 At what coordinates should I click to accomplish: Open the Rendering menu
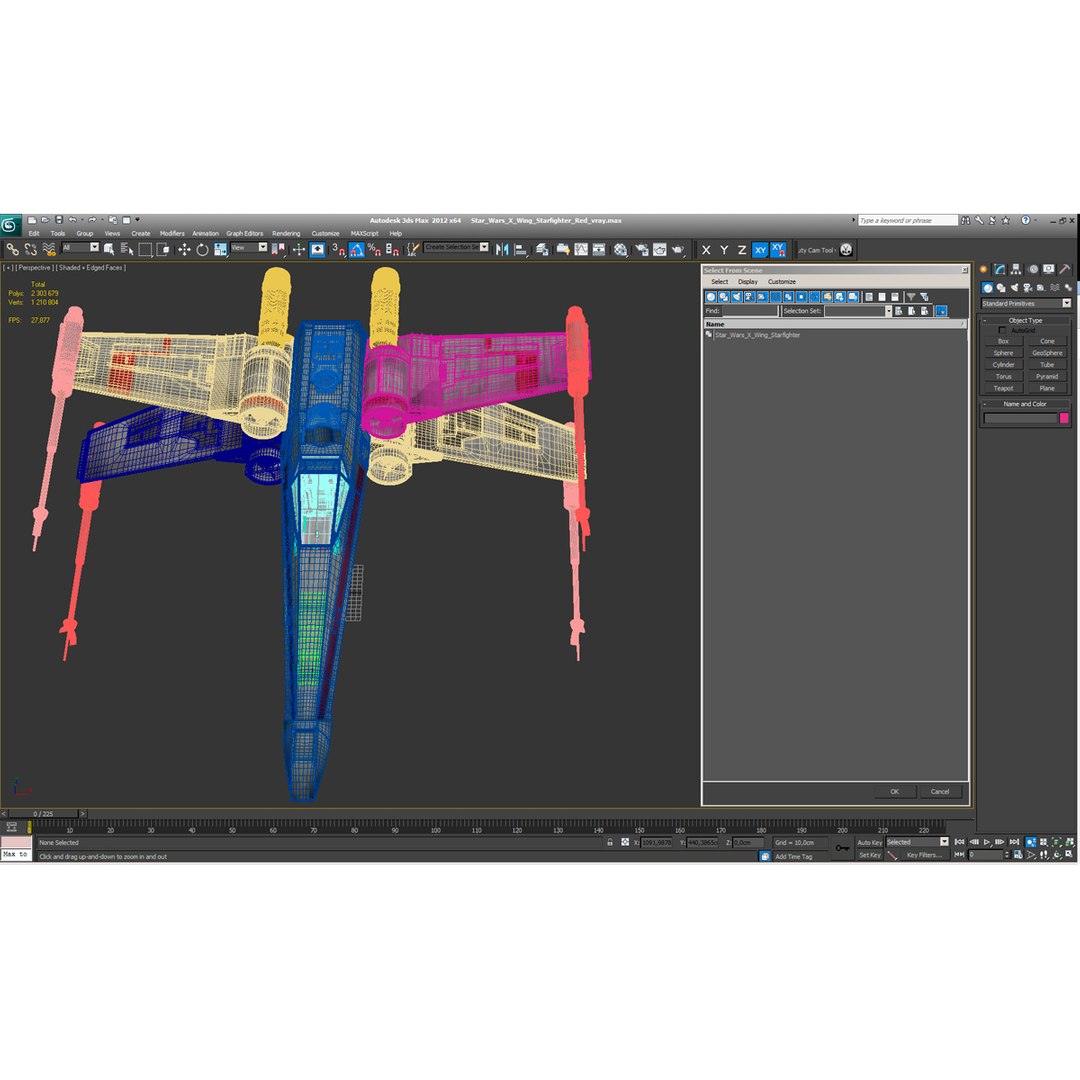click(x=286, y=233)
